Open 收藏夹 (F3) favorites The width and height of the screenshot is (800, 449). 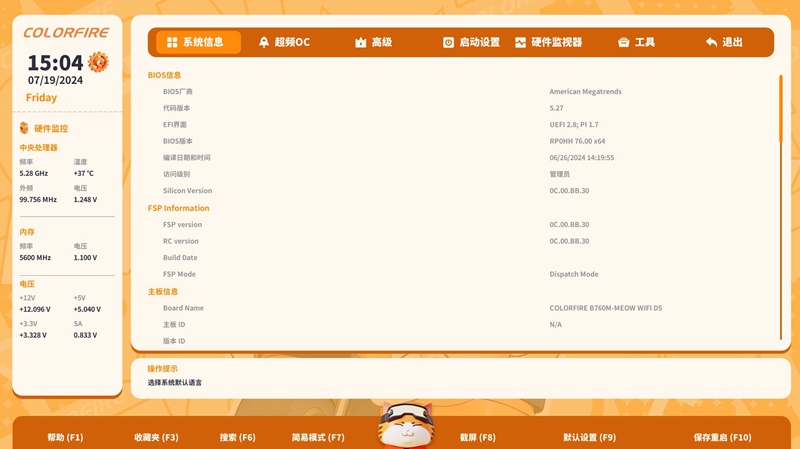156,437
